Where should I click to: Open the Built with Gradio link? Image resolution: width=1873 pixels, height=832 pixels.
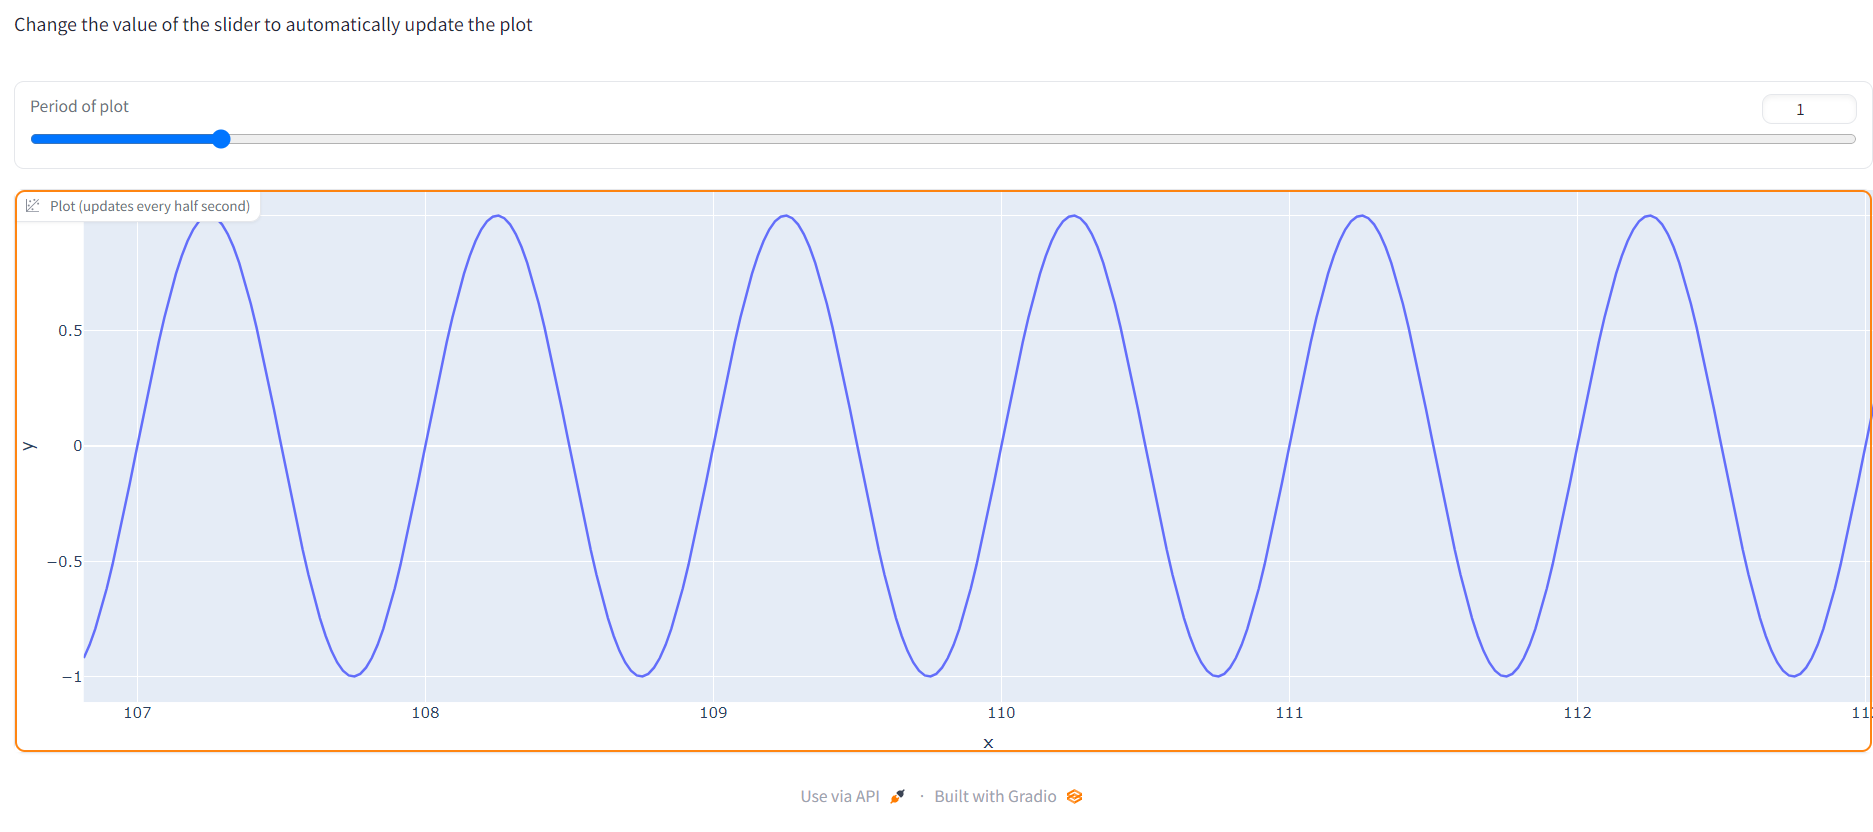click(x=1008, y=796)
